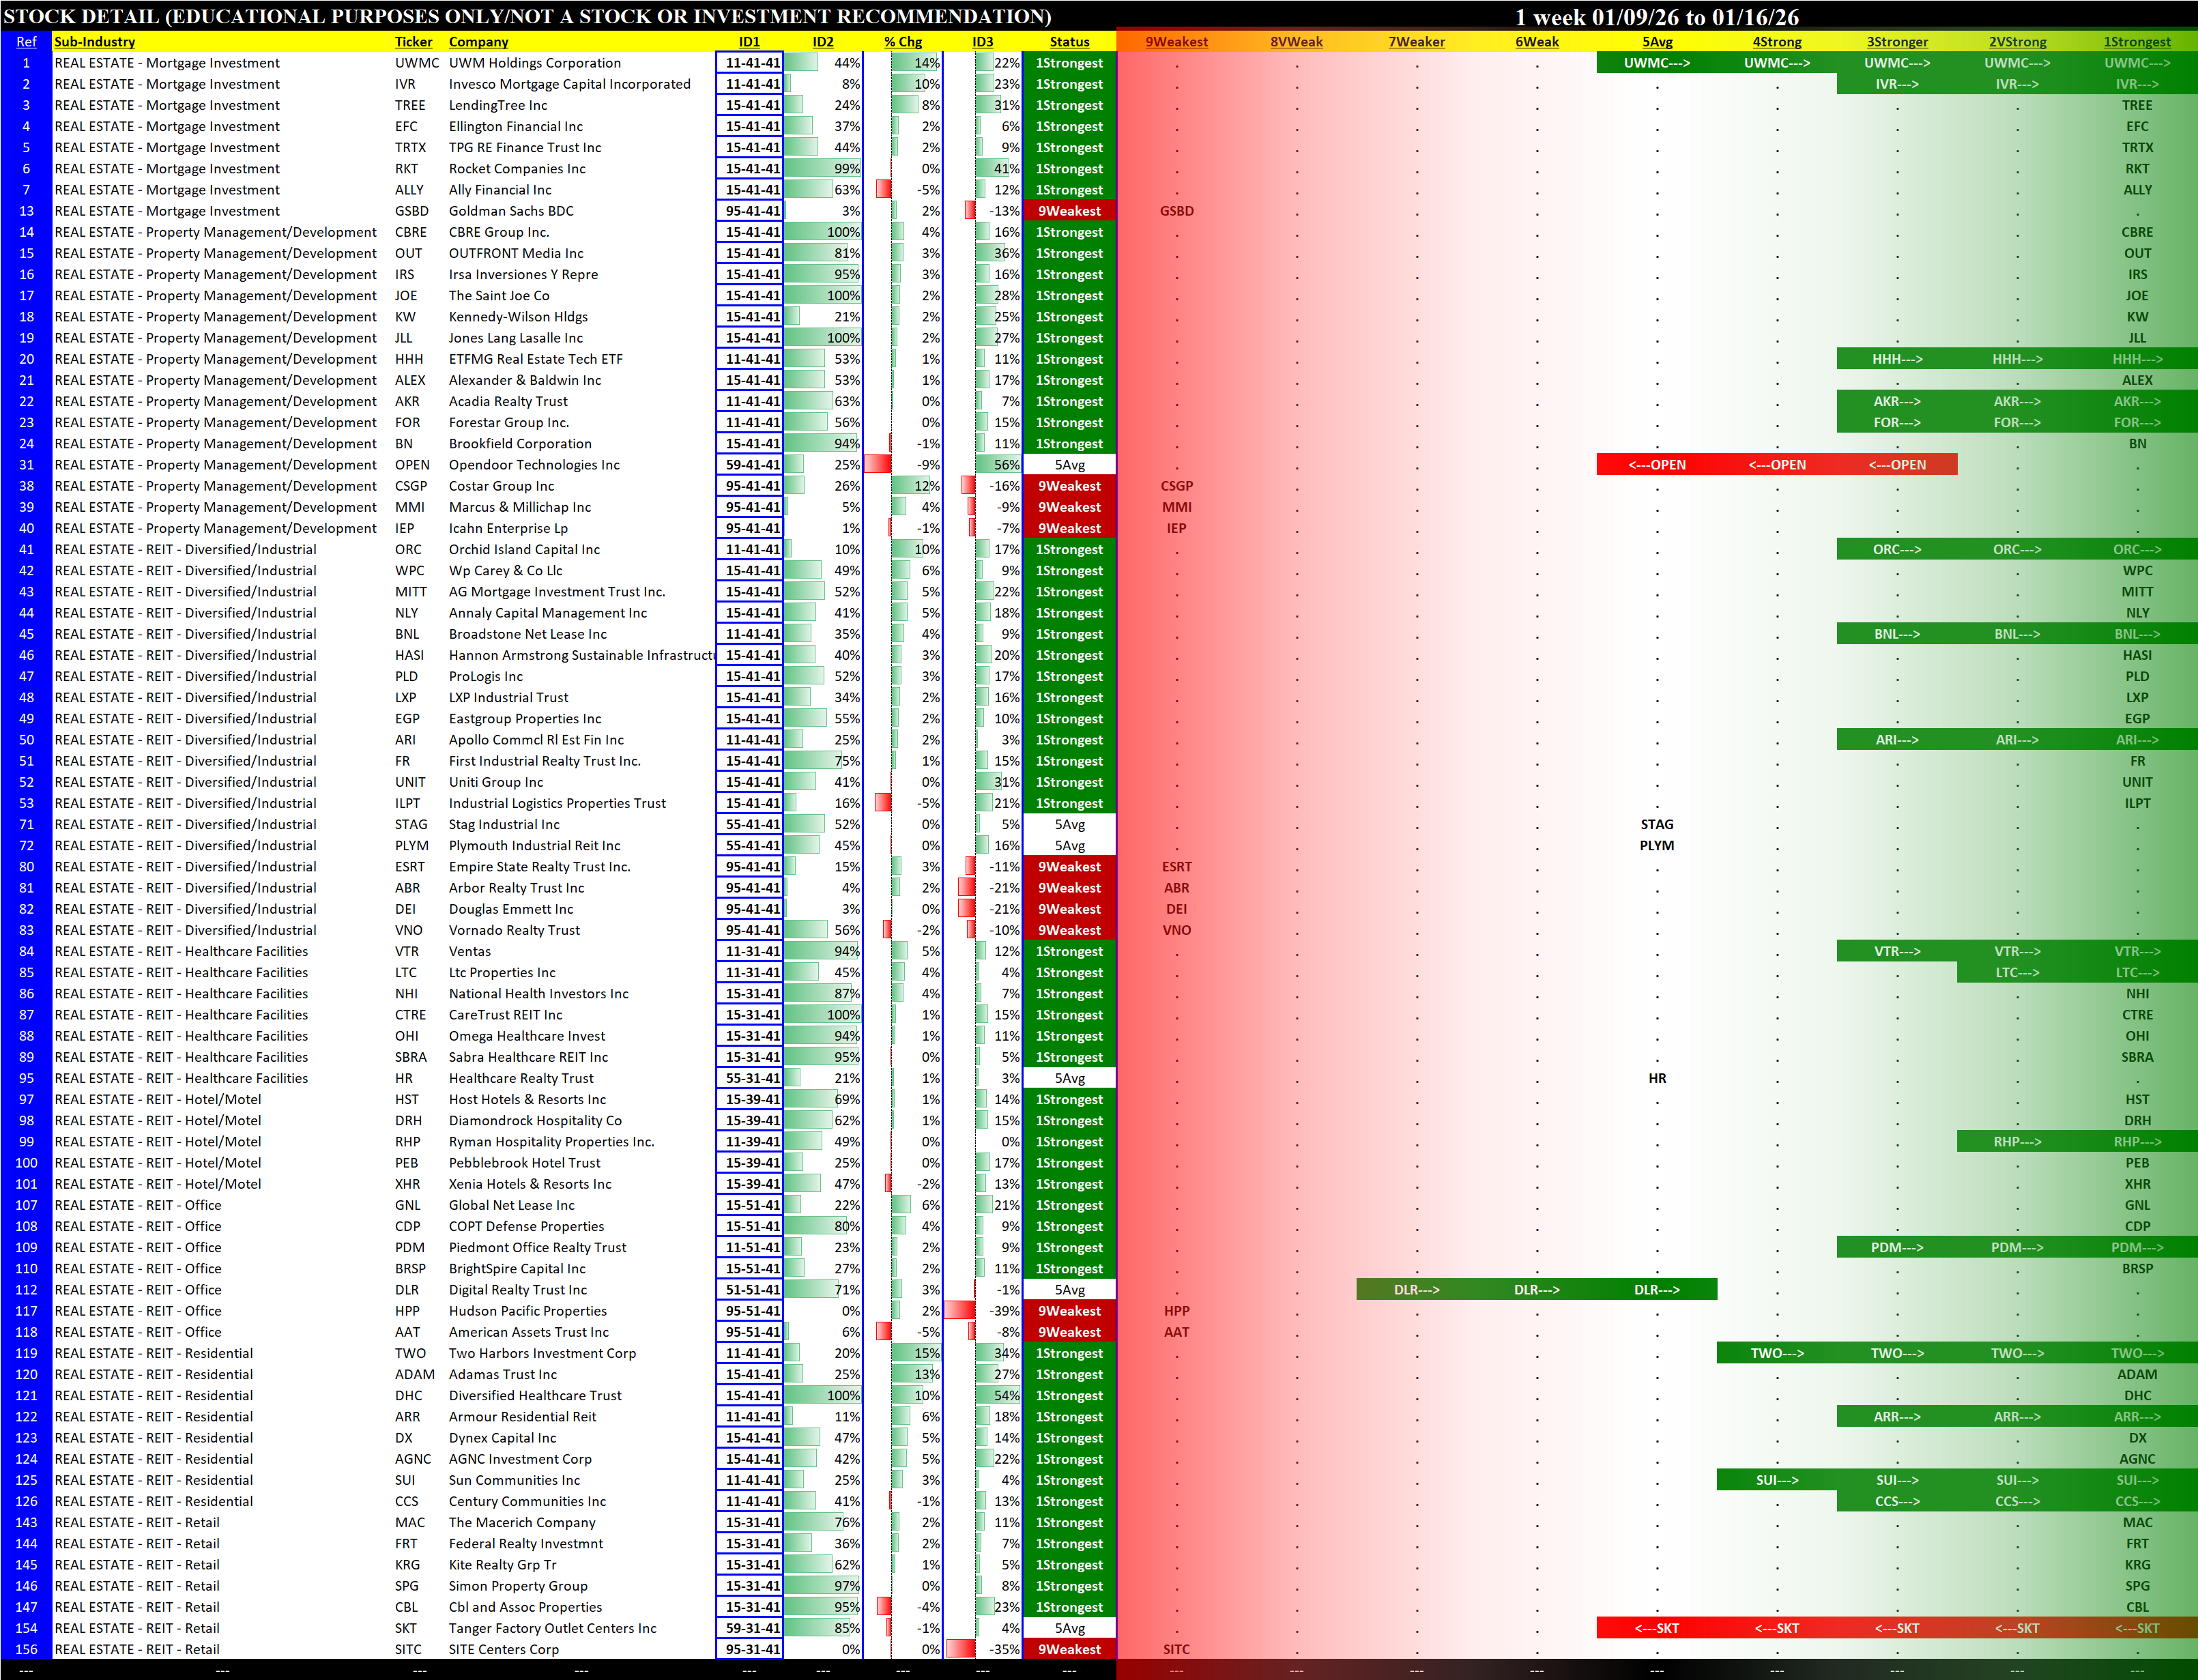Screen dimensions: 2198x1680
Task: Click the <---SKT cell under 5Avg
Action: point(1656,1629)
